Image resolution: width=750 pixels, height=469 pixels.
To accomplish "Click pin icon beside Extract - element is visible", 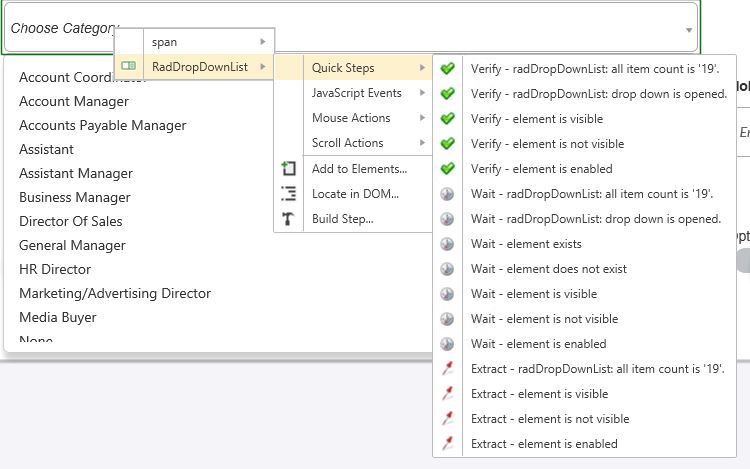I will coord(448,394).
